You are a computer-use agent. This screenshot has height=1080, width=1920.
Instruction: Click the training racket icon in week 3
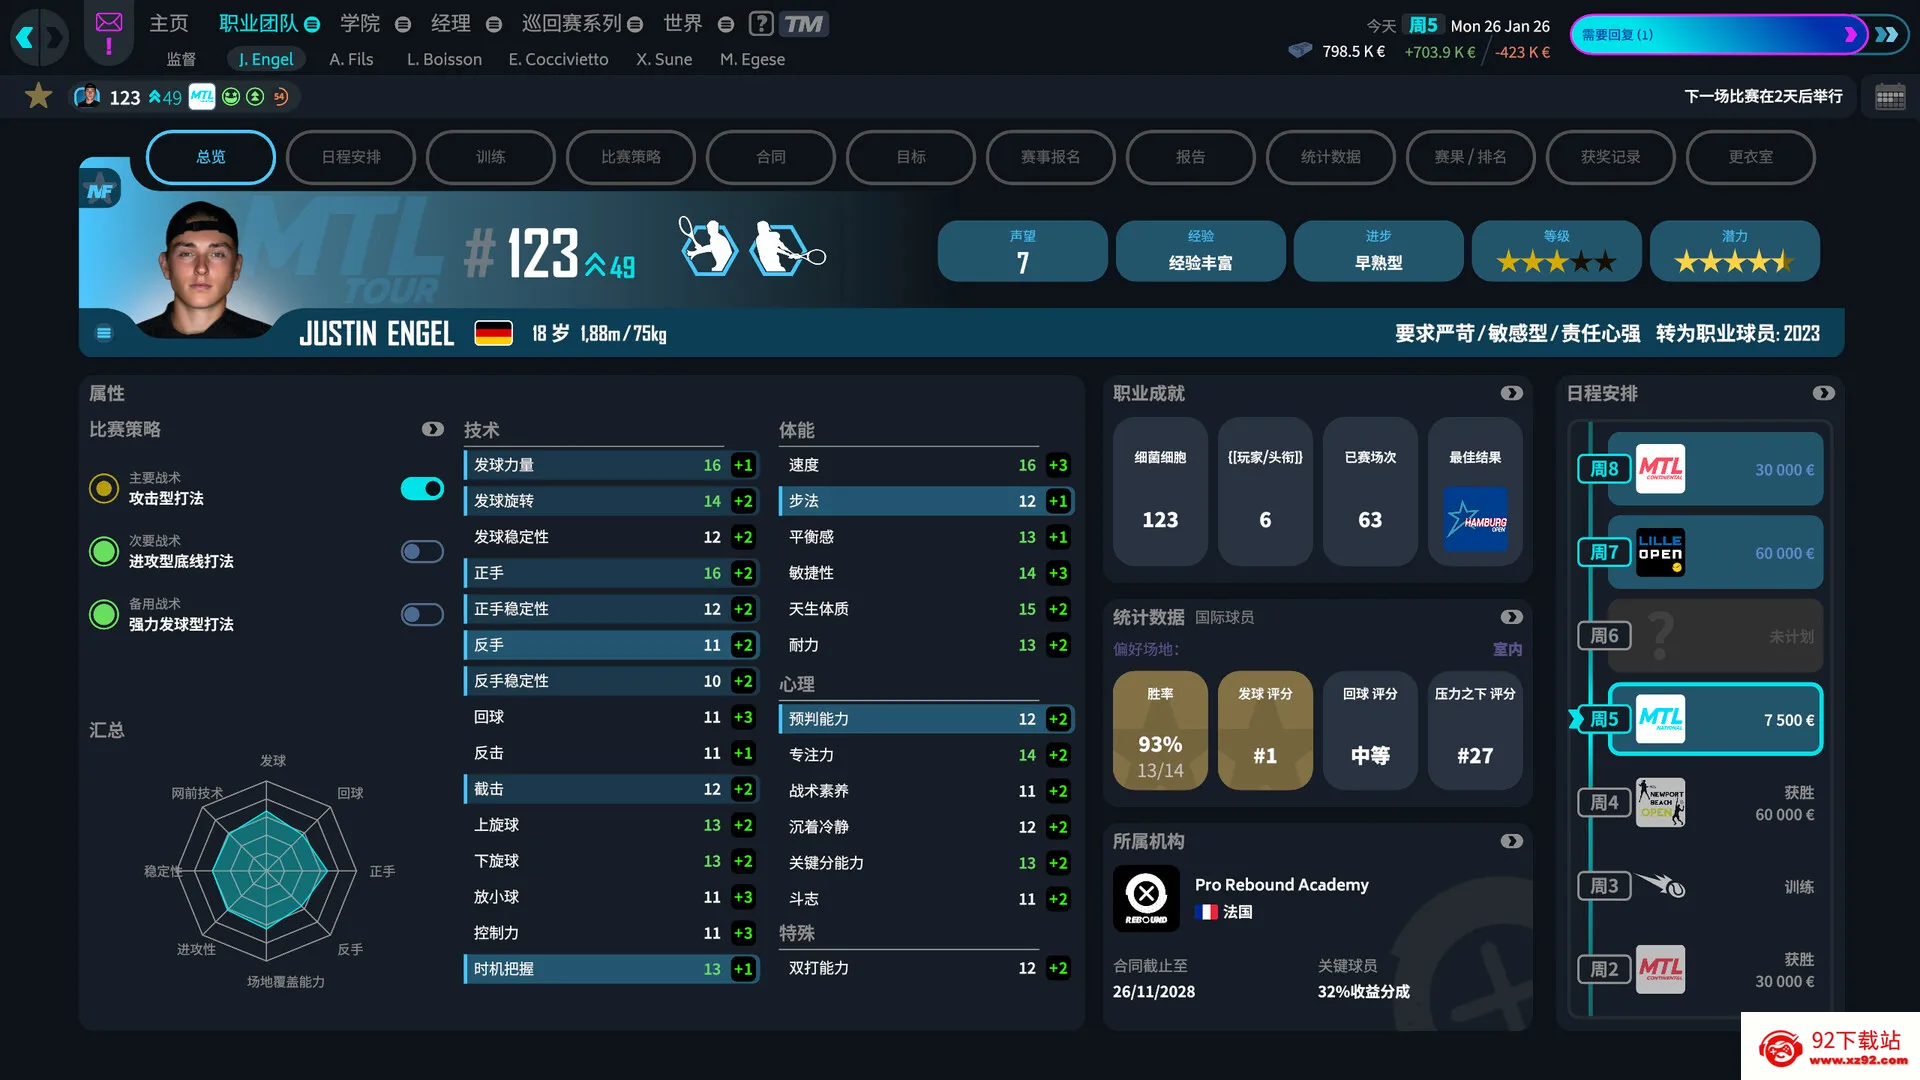1662,885
